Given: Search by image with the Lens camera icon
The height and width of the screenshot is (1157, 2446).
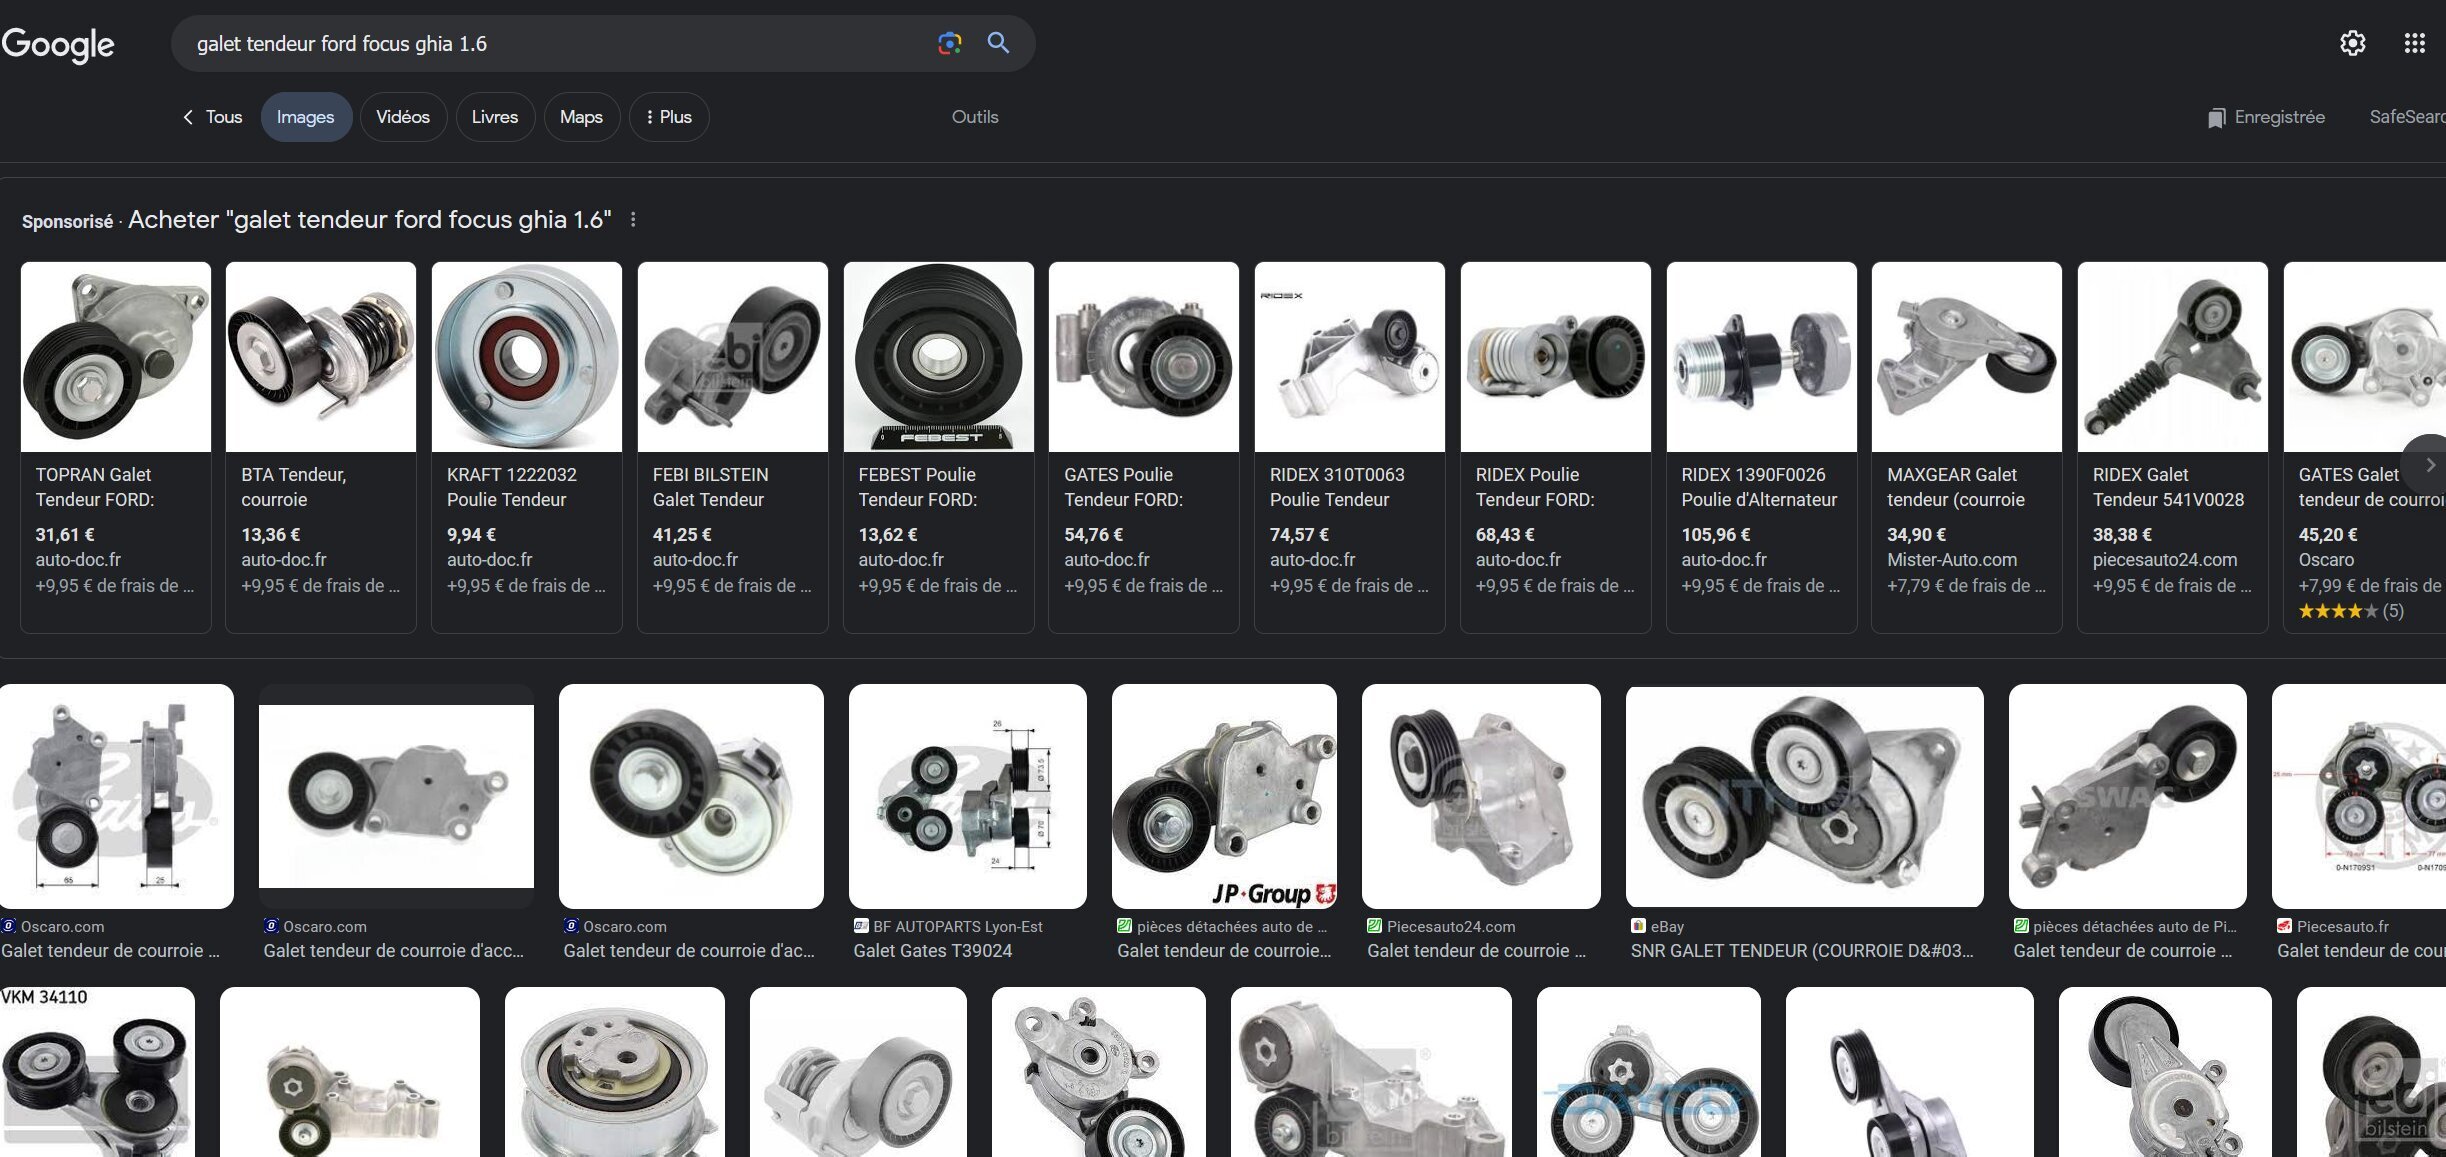Looking at the screenshot, I should 949,43.
